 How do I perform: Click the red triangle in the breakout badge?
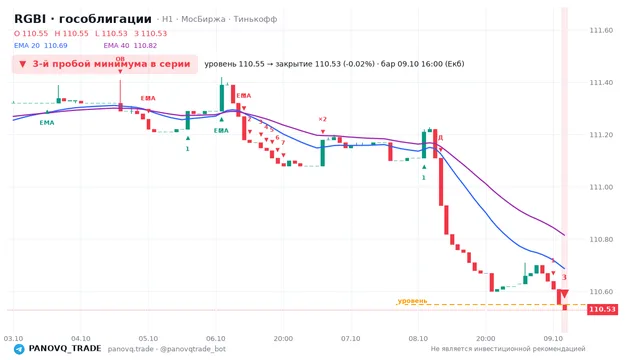23,64
